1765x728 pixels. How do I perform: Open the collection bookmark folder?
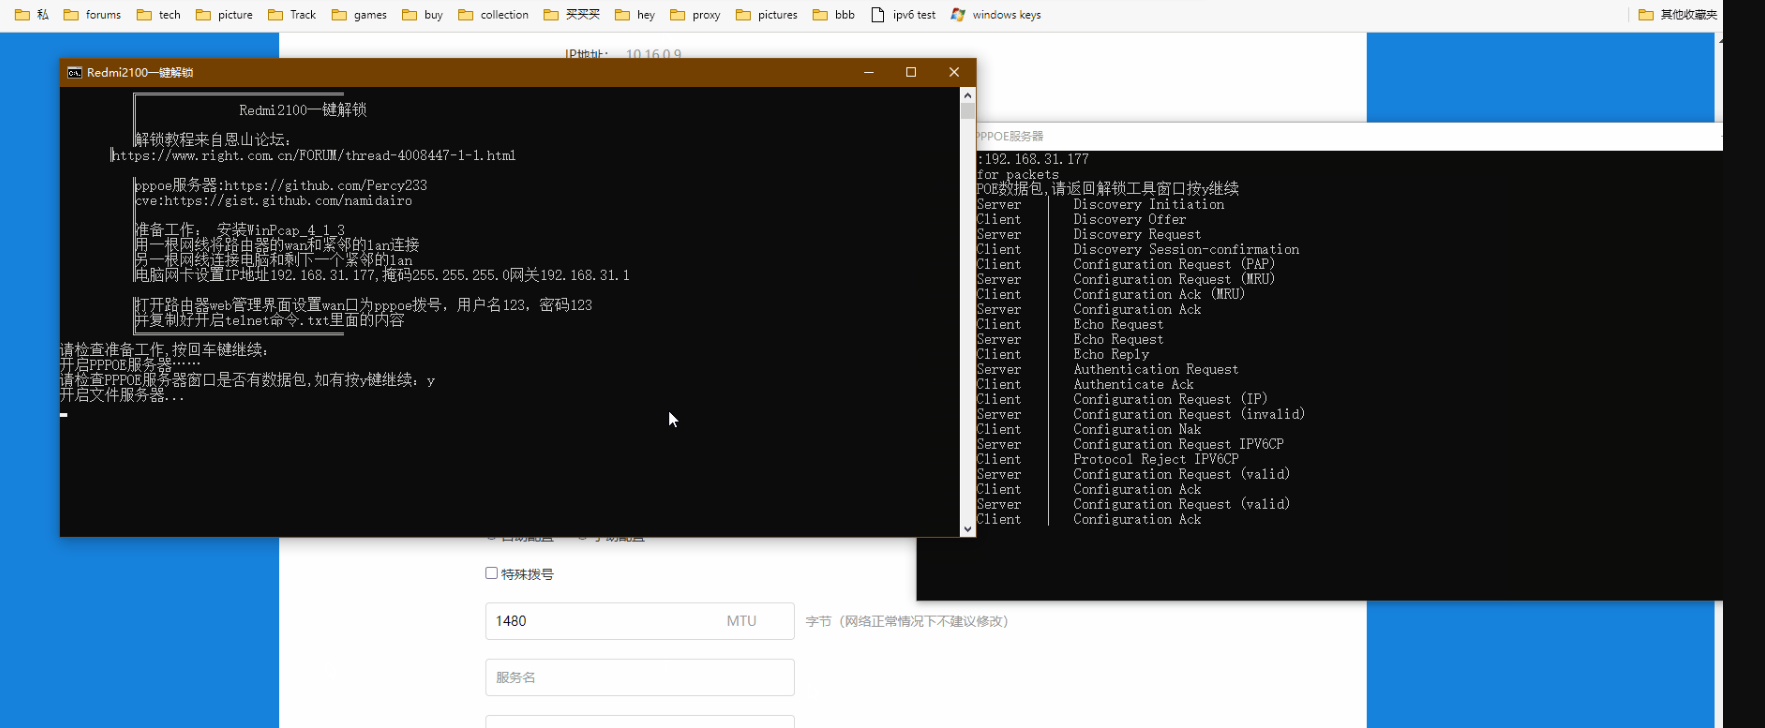493,15
